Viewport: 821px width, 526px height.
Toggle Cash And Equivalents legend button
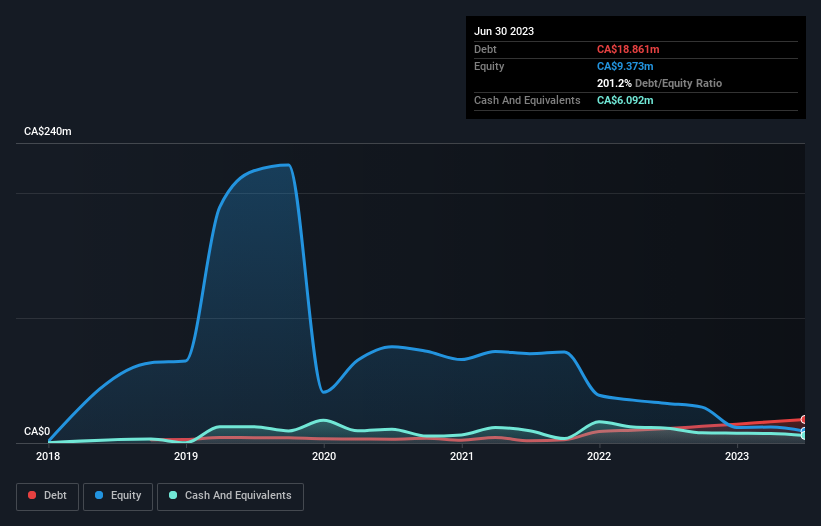coord(230,496)
